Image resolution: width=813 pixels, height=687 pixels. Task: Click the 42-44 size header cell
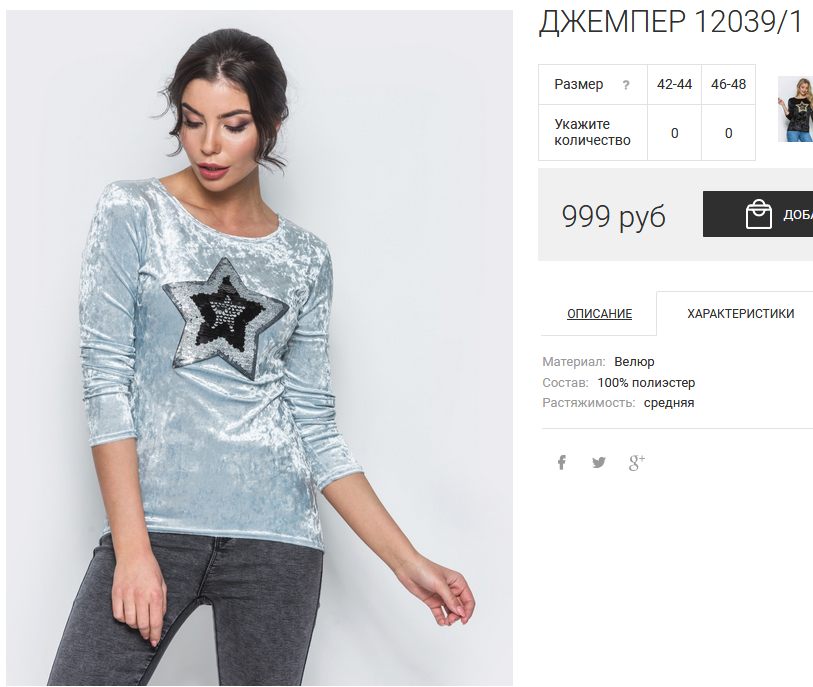(x=675, y=85)
